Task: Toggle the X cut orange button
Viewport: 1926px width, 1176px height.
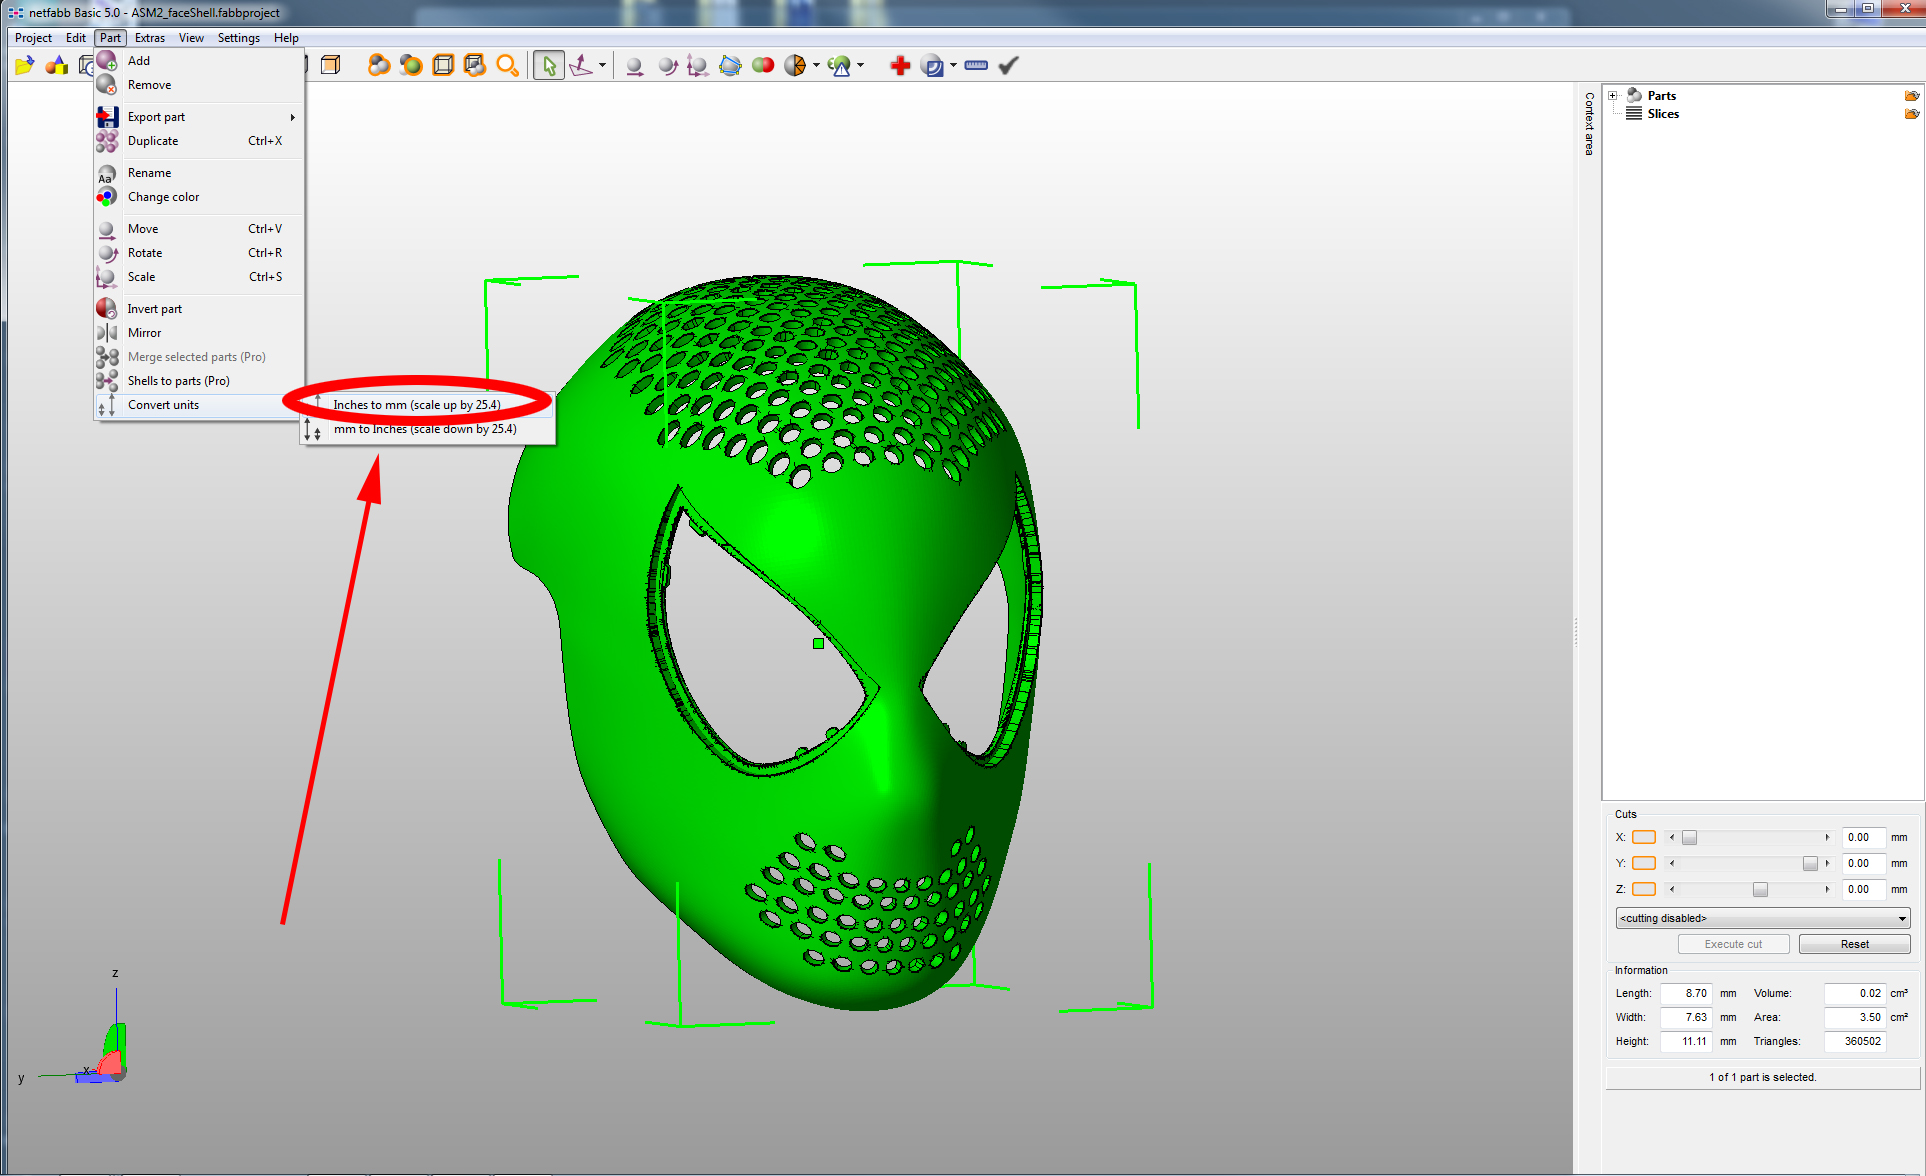Action: [x=1644, y=838]
